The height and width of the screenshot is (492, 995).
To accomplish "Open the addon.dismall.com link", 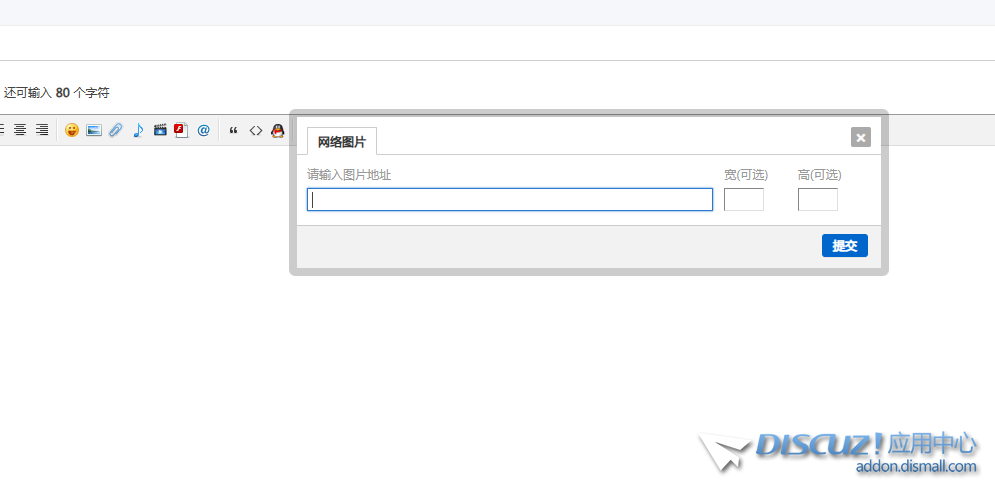I will [916, 467].
